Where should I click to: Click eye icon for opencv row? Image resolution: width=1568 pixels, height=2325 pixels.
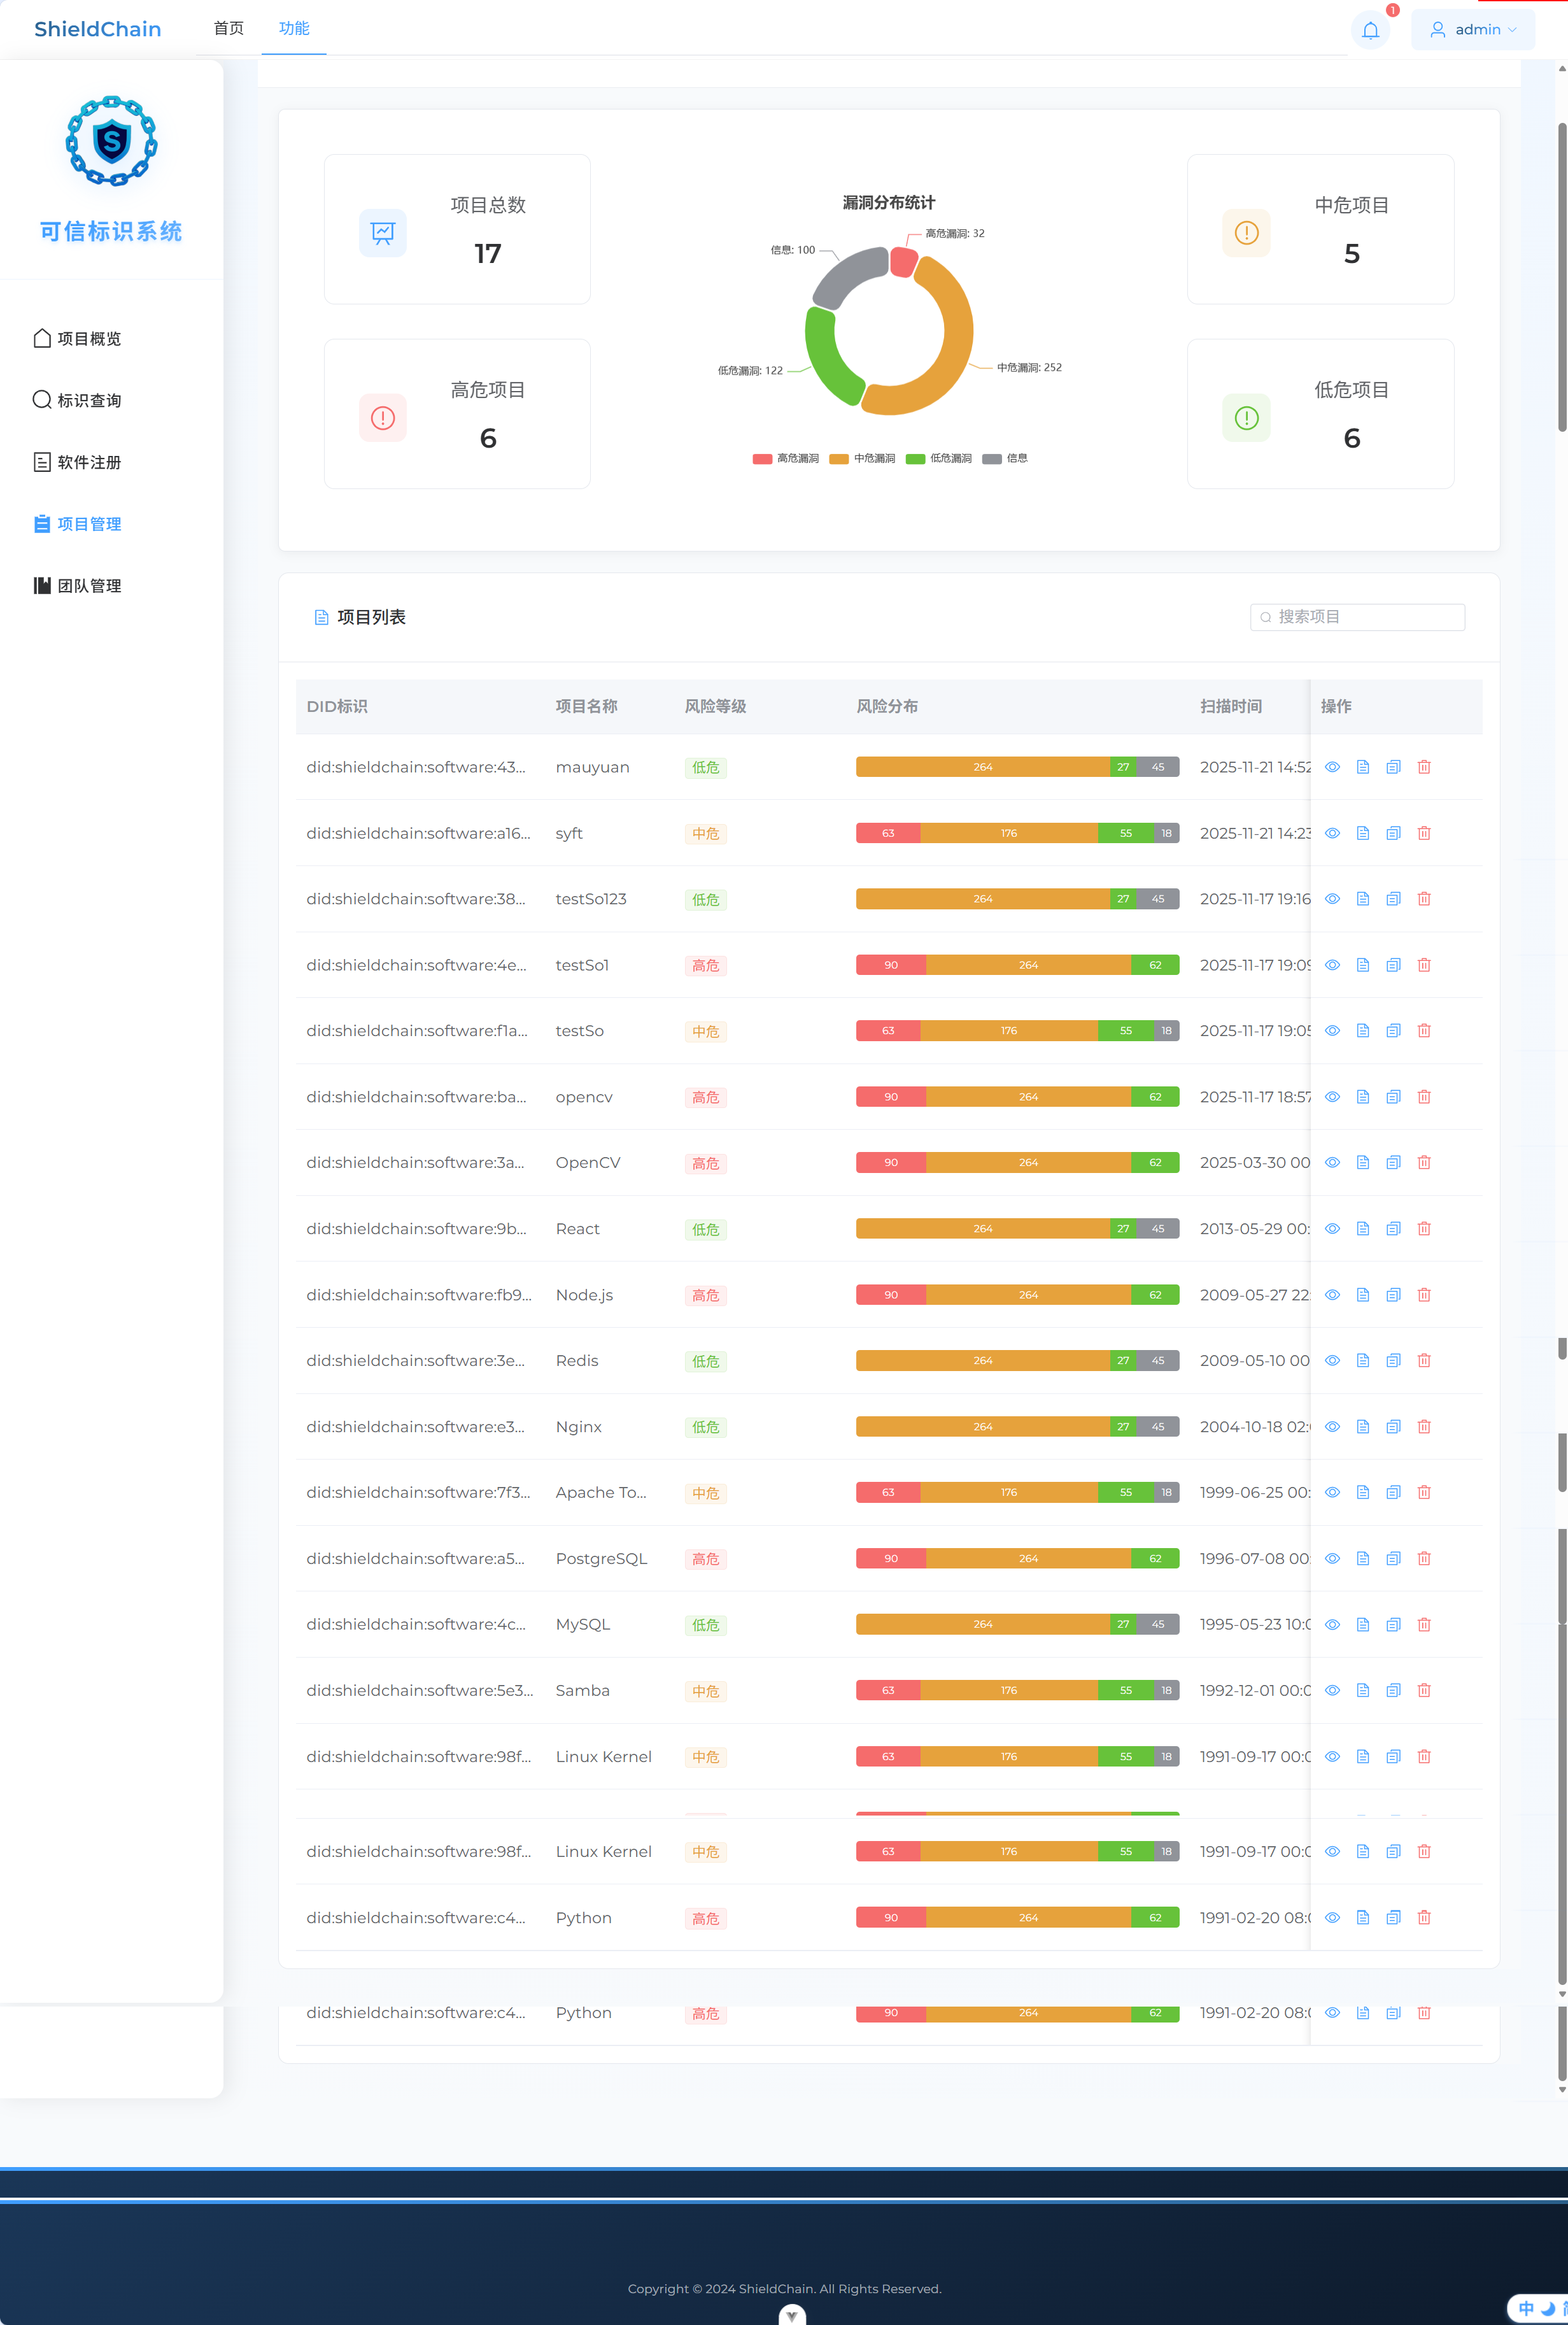tap(1332, 1097)
